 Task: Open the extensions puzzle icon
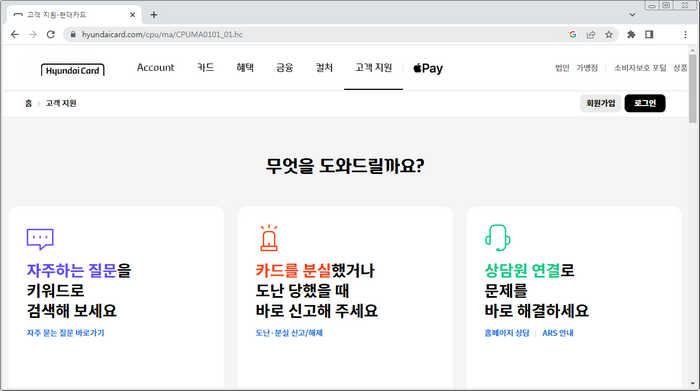pyautogui.click(x=631, y=34)
